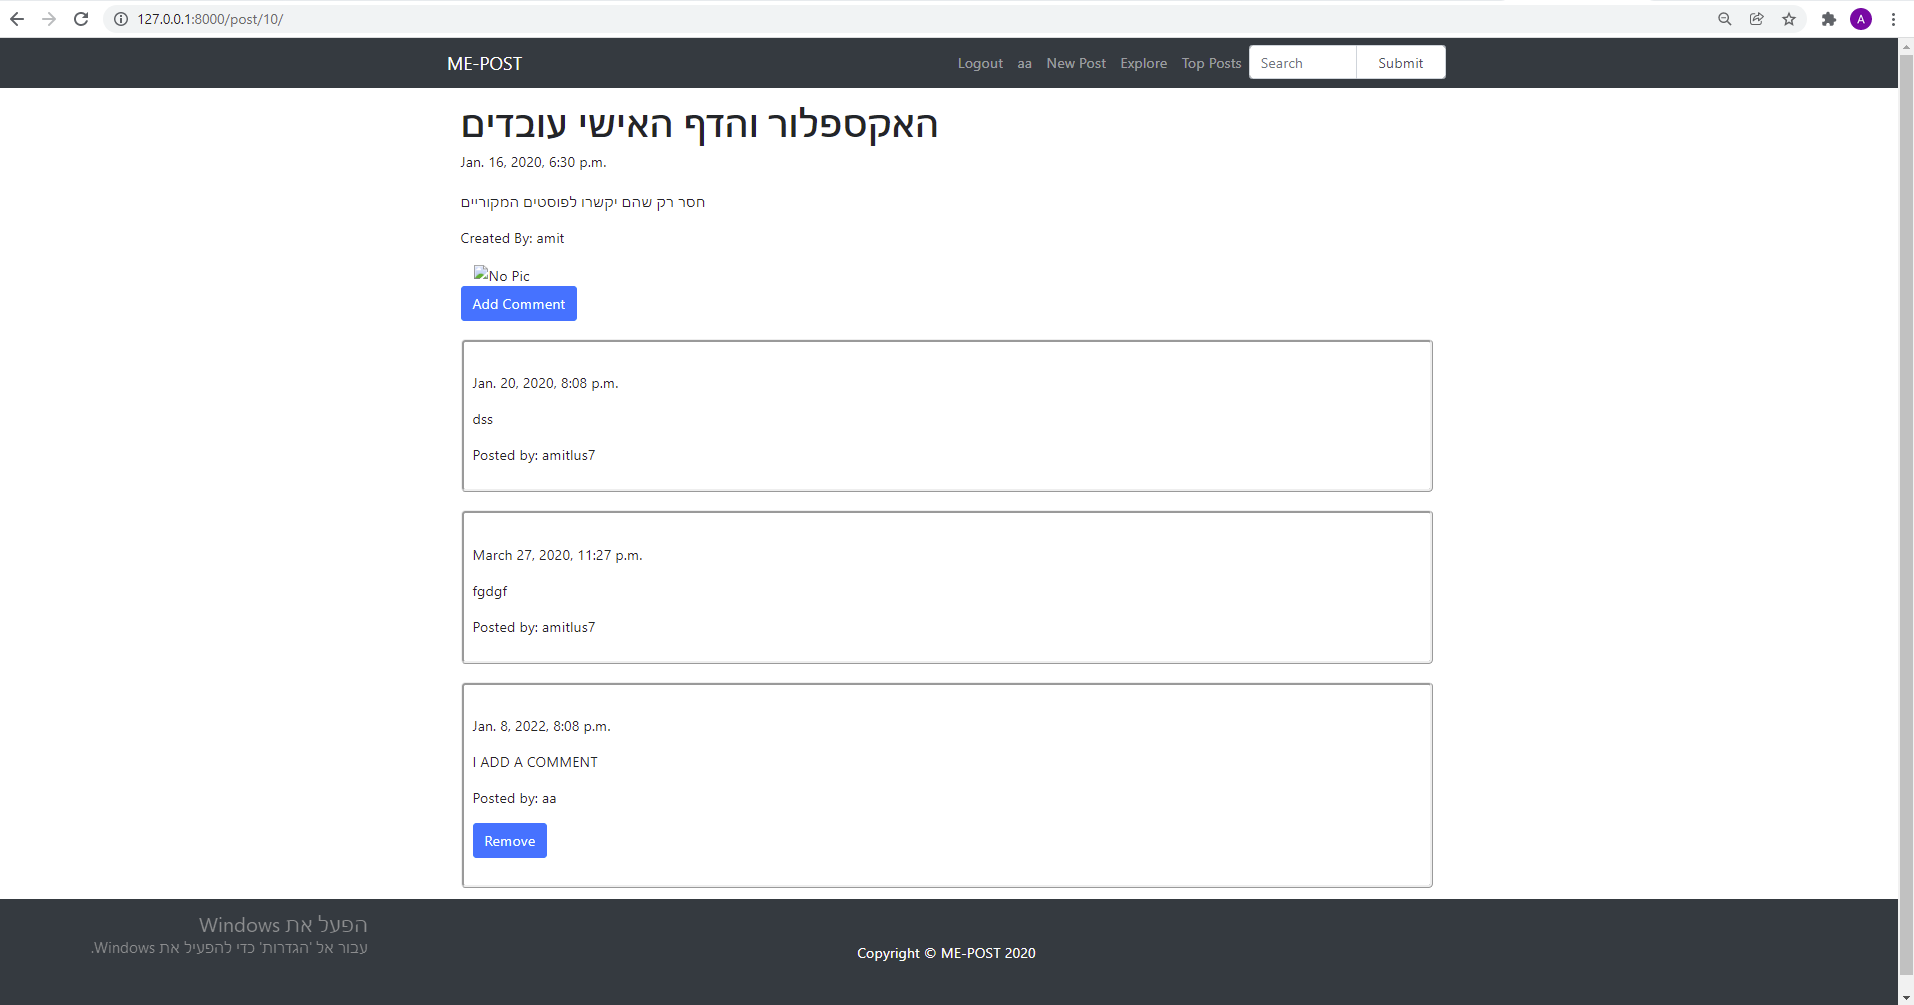Open the Explore page
1914x1005 pixels.
tap(1143, 62)
